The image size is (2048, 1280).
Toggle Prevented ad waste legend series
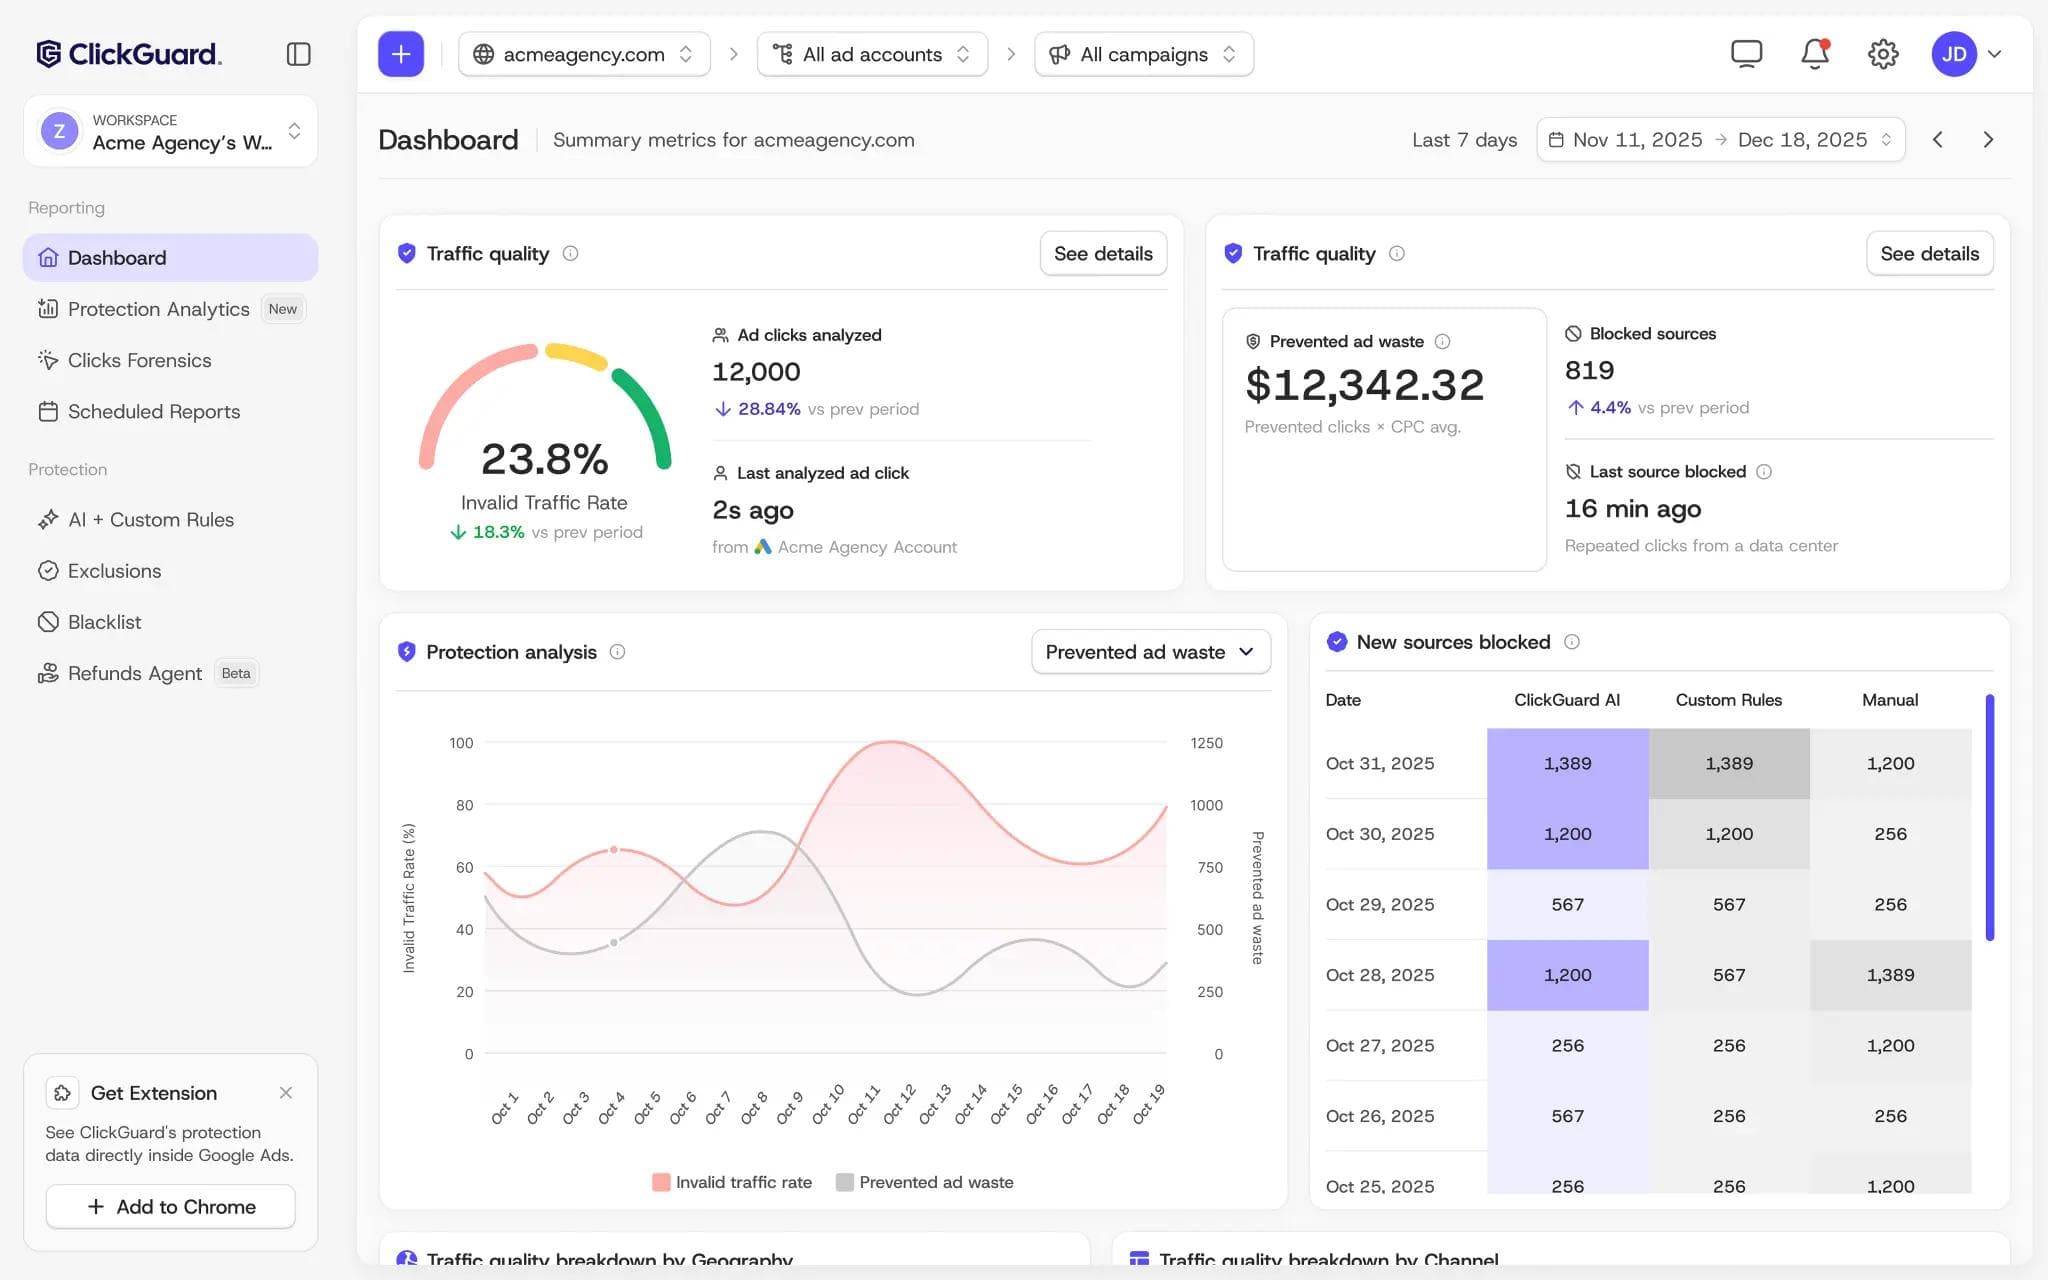[x=925, y=1182]
